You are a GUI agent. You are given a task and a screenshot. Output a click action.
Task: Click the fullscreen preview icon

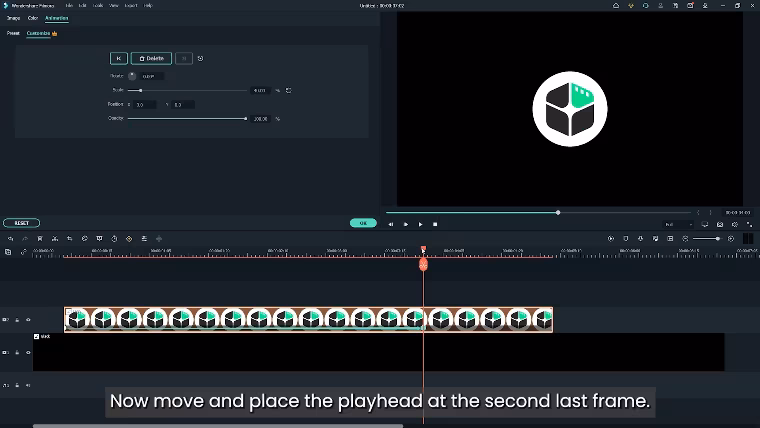[749, 224]
